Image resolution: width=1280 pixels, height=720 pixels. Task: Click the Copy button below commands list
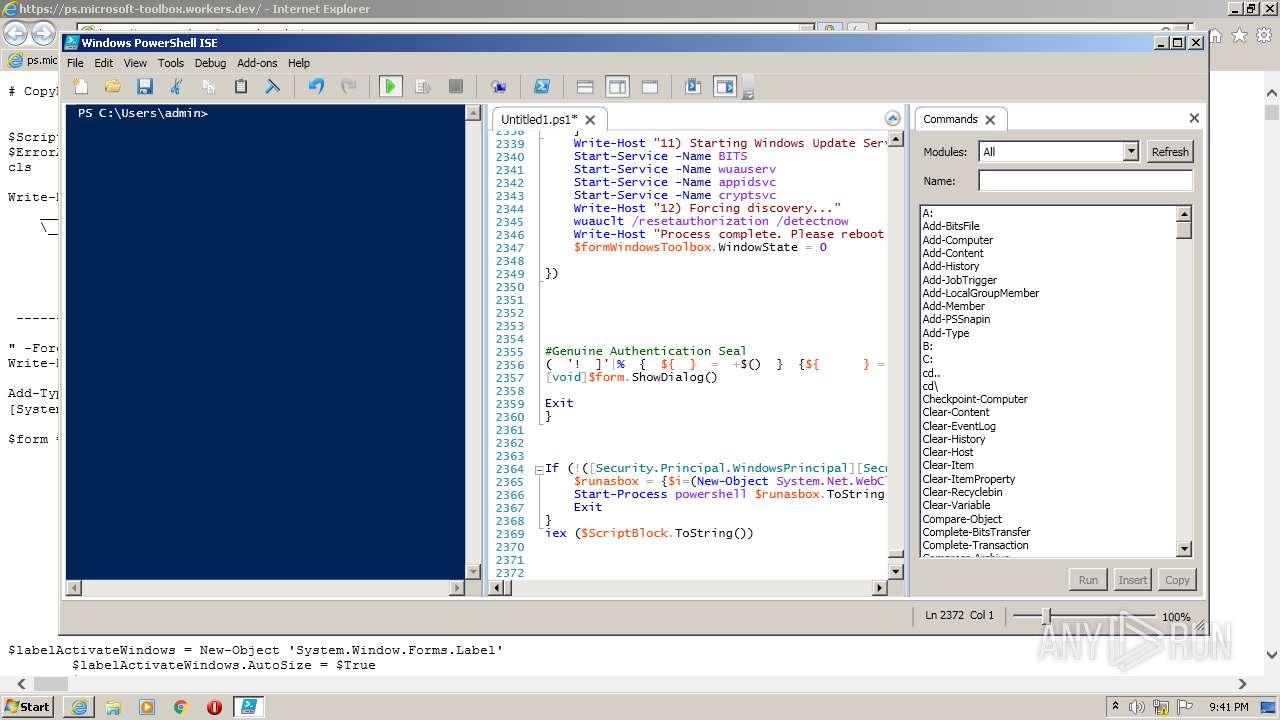tap(1177, 580)
